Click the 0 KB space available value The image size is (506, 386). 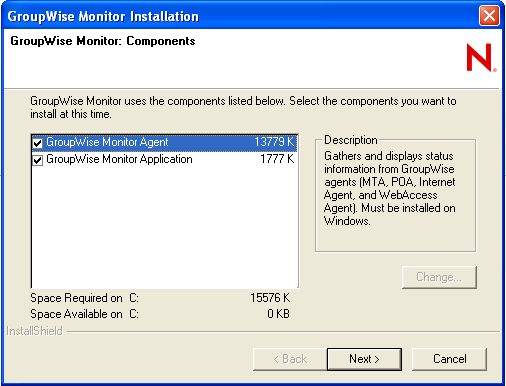(x=278, y=314)
